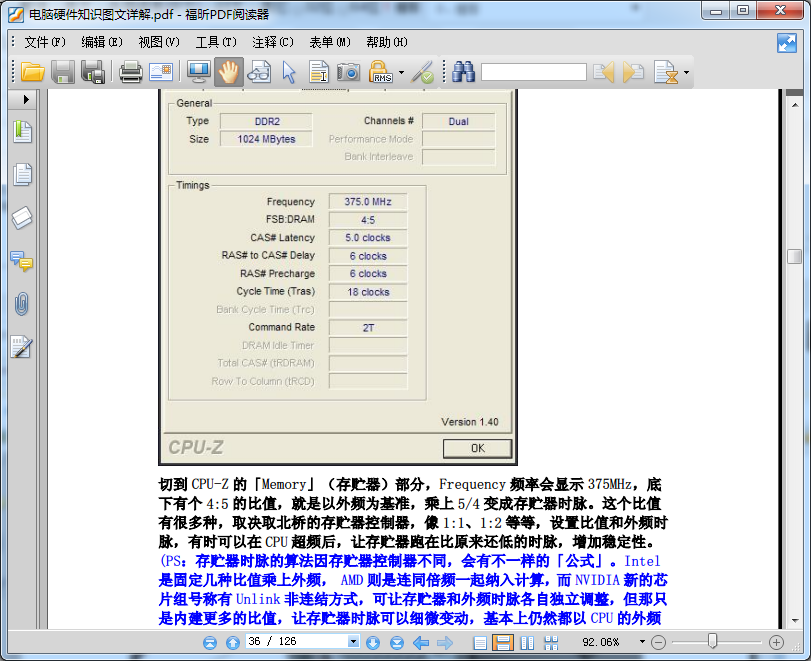Open the Layers sidebar panel

[22, 218]
